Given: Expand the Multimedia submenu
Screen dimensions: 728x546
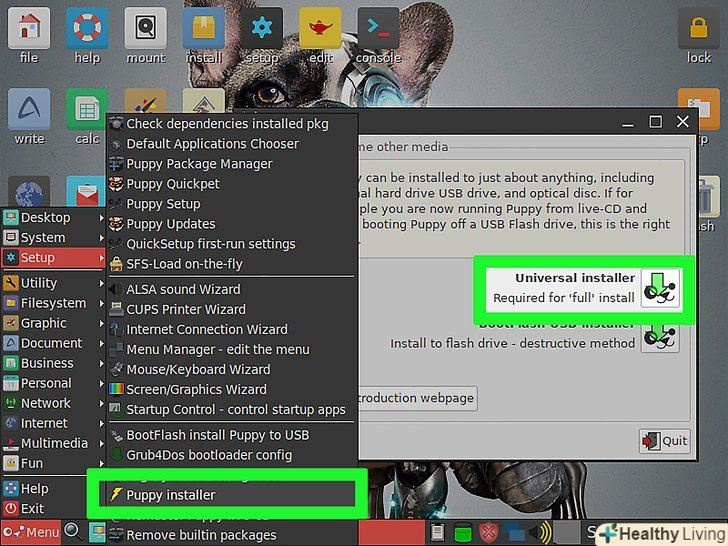Looking at the screenshot, I should pos(53,443).
